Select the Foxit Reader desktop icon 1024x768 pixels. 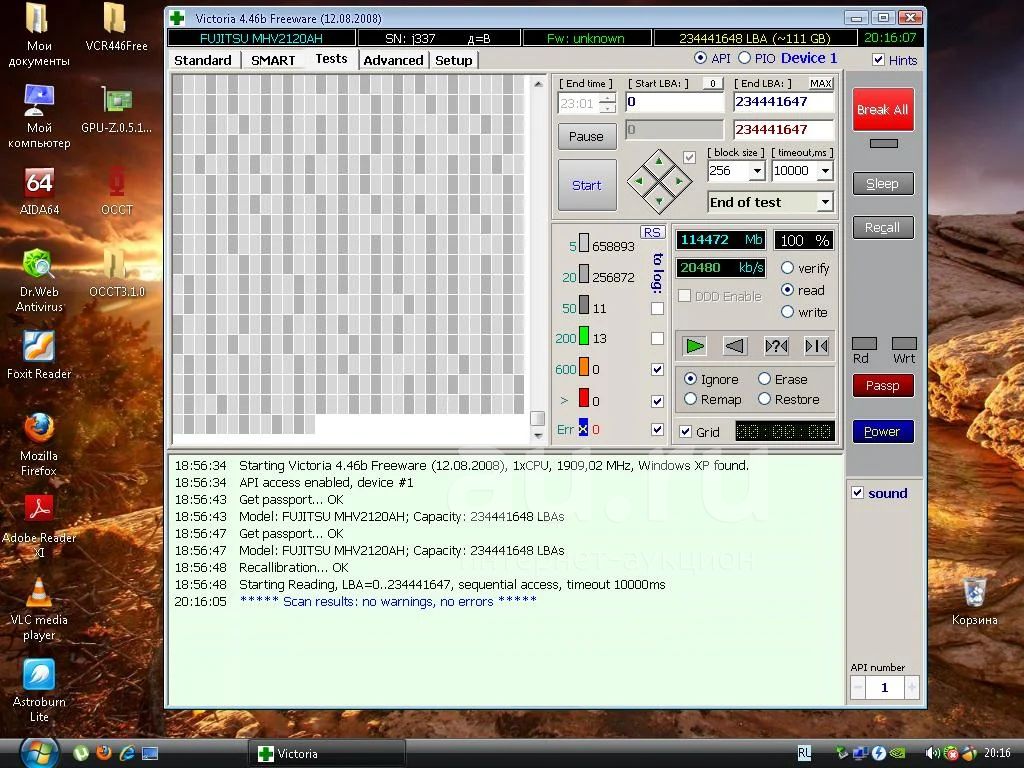coord(39,355)
